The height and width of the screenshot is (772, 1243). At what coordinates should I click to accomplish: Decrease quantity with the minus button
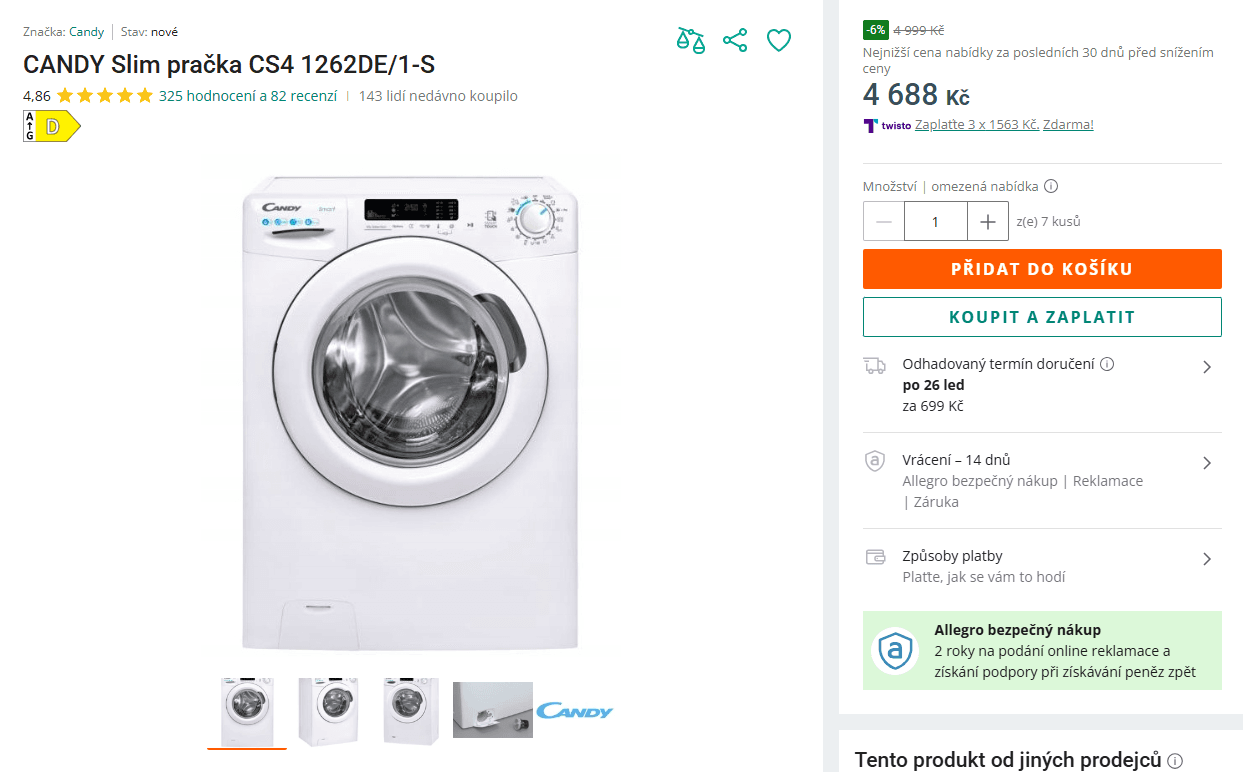click(x=884, y=222)
